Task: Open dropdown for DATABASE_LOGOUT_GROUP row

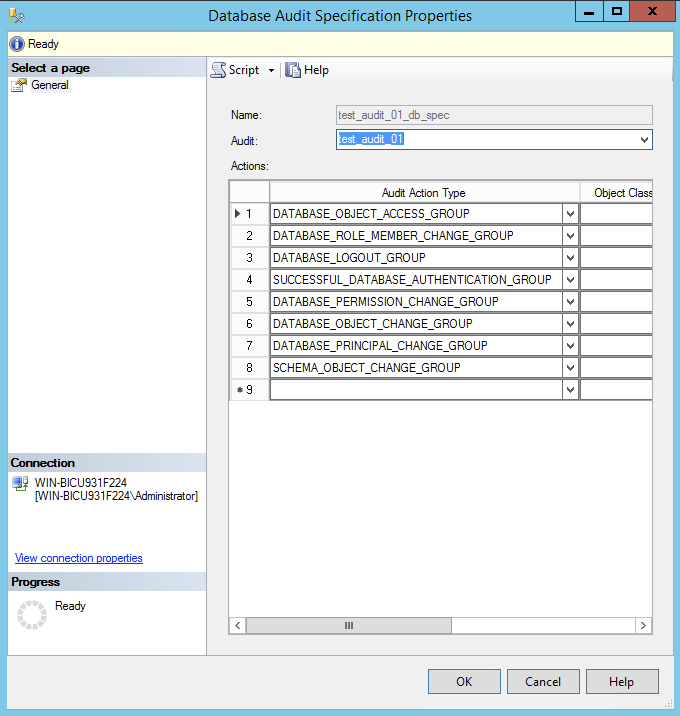Action: pos(570,258)
